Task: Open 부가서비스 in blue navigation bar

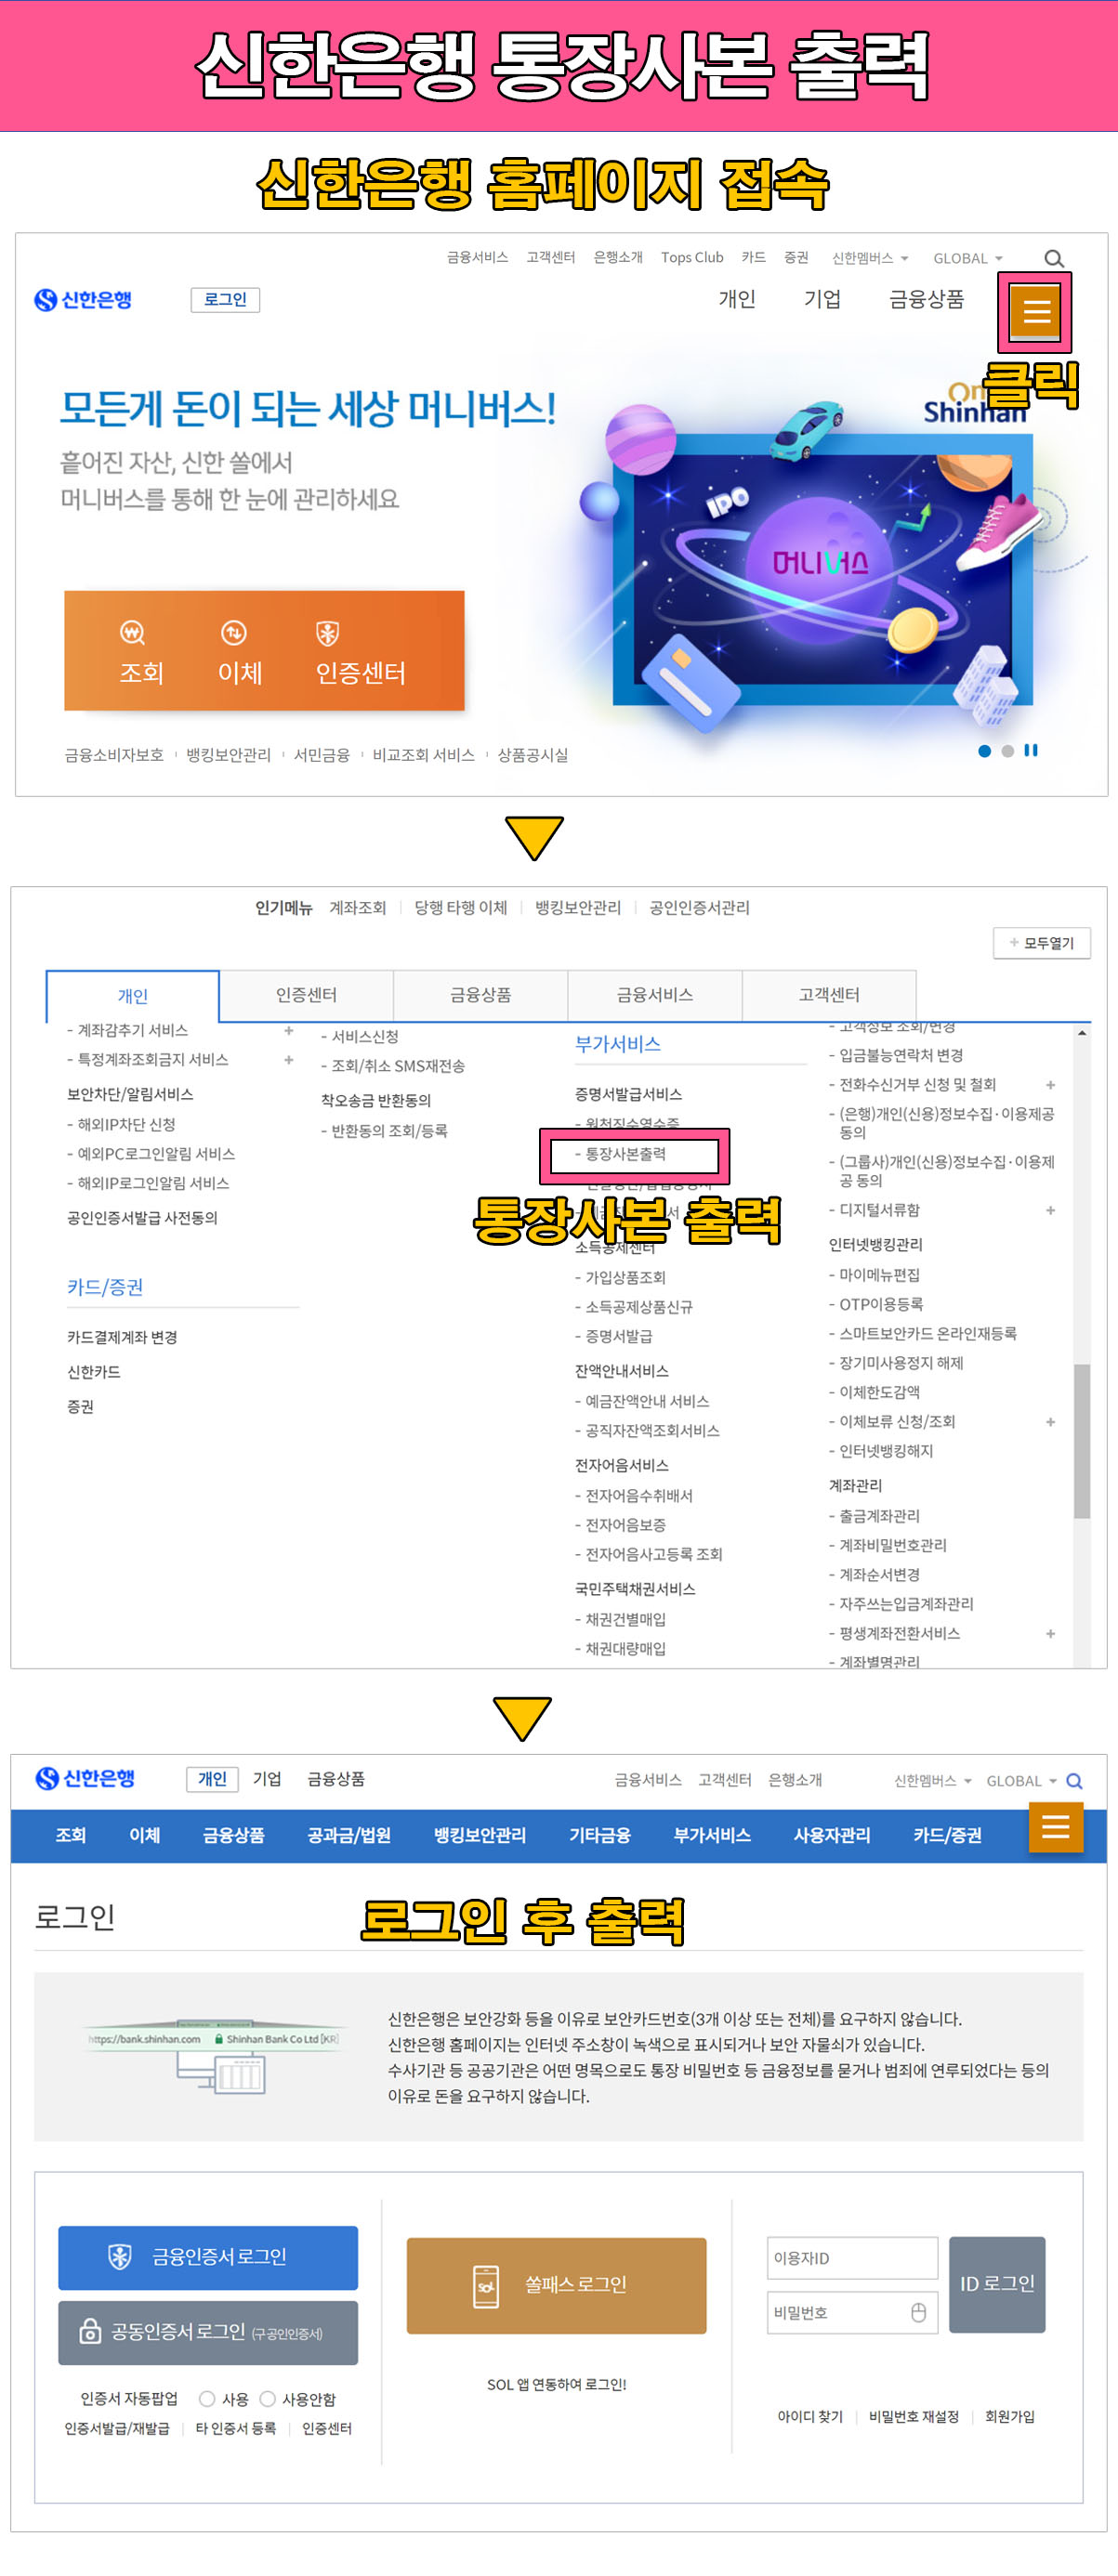Action: coord(711,1835)
